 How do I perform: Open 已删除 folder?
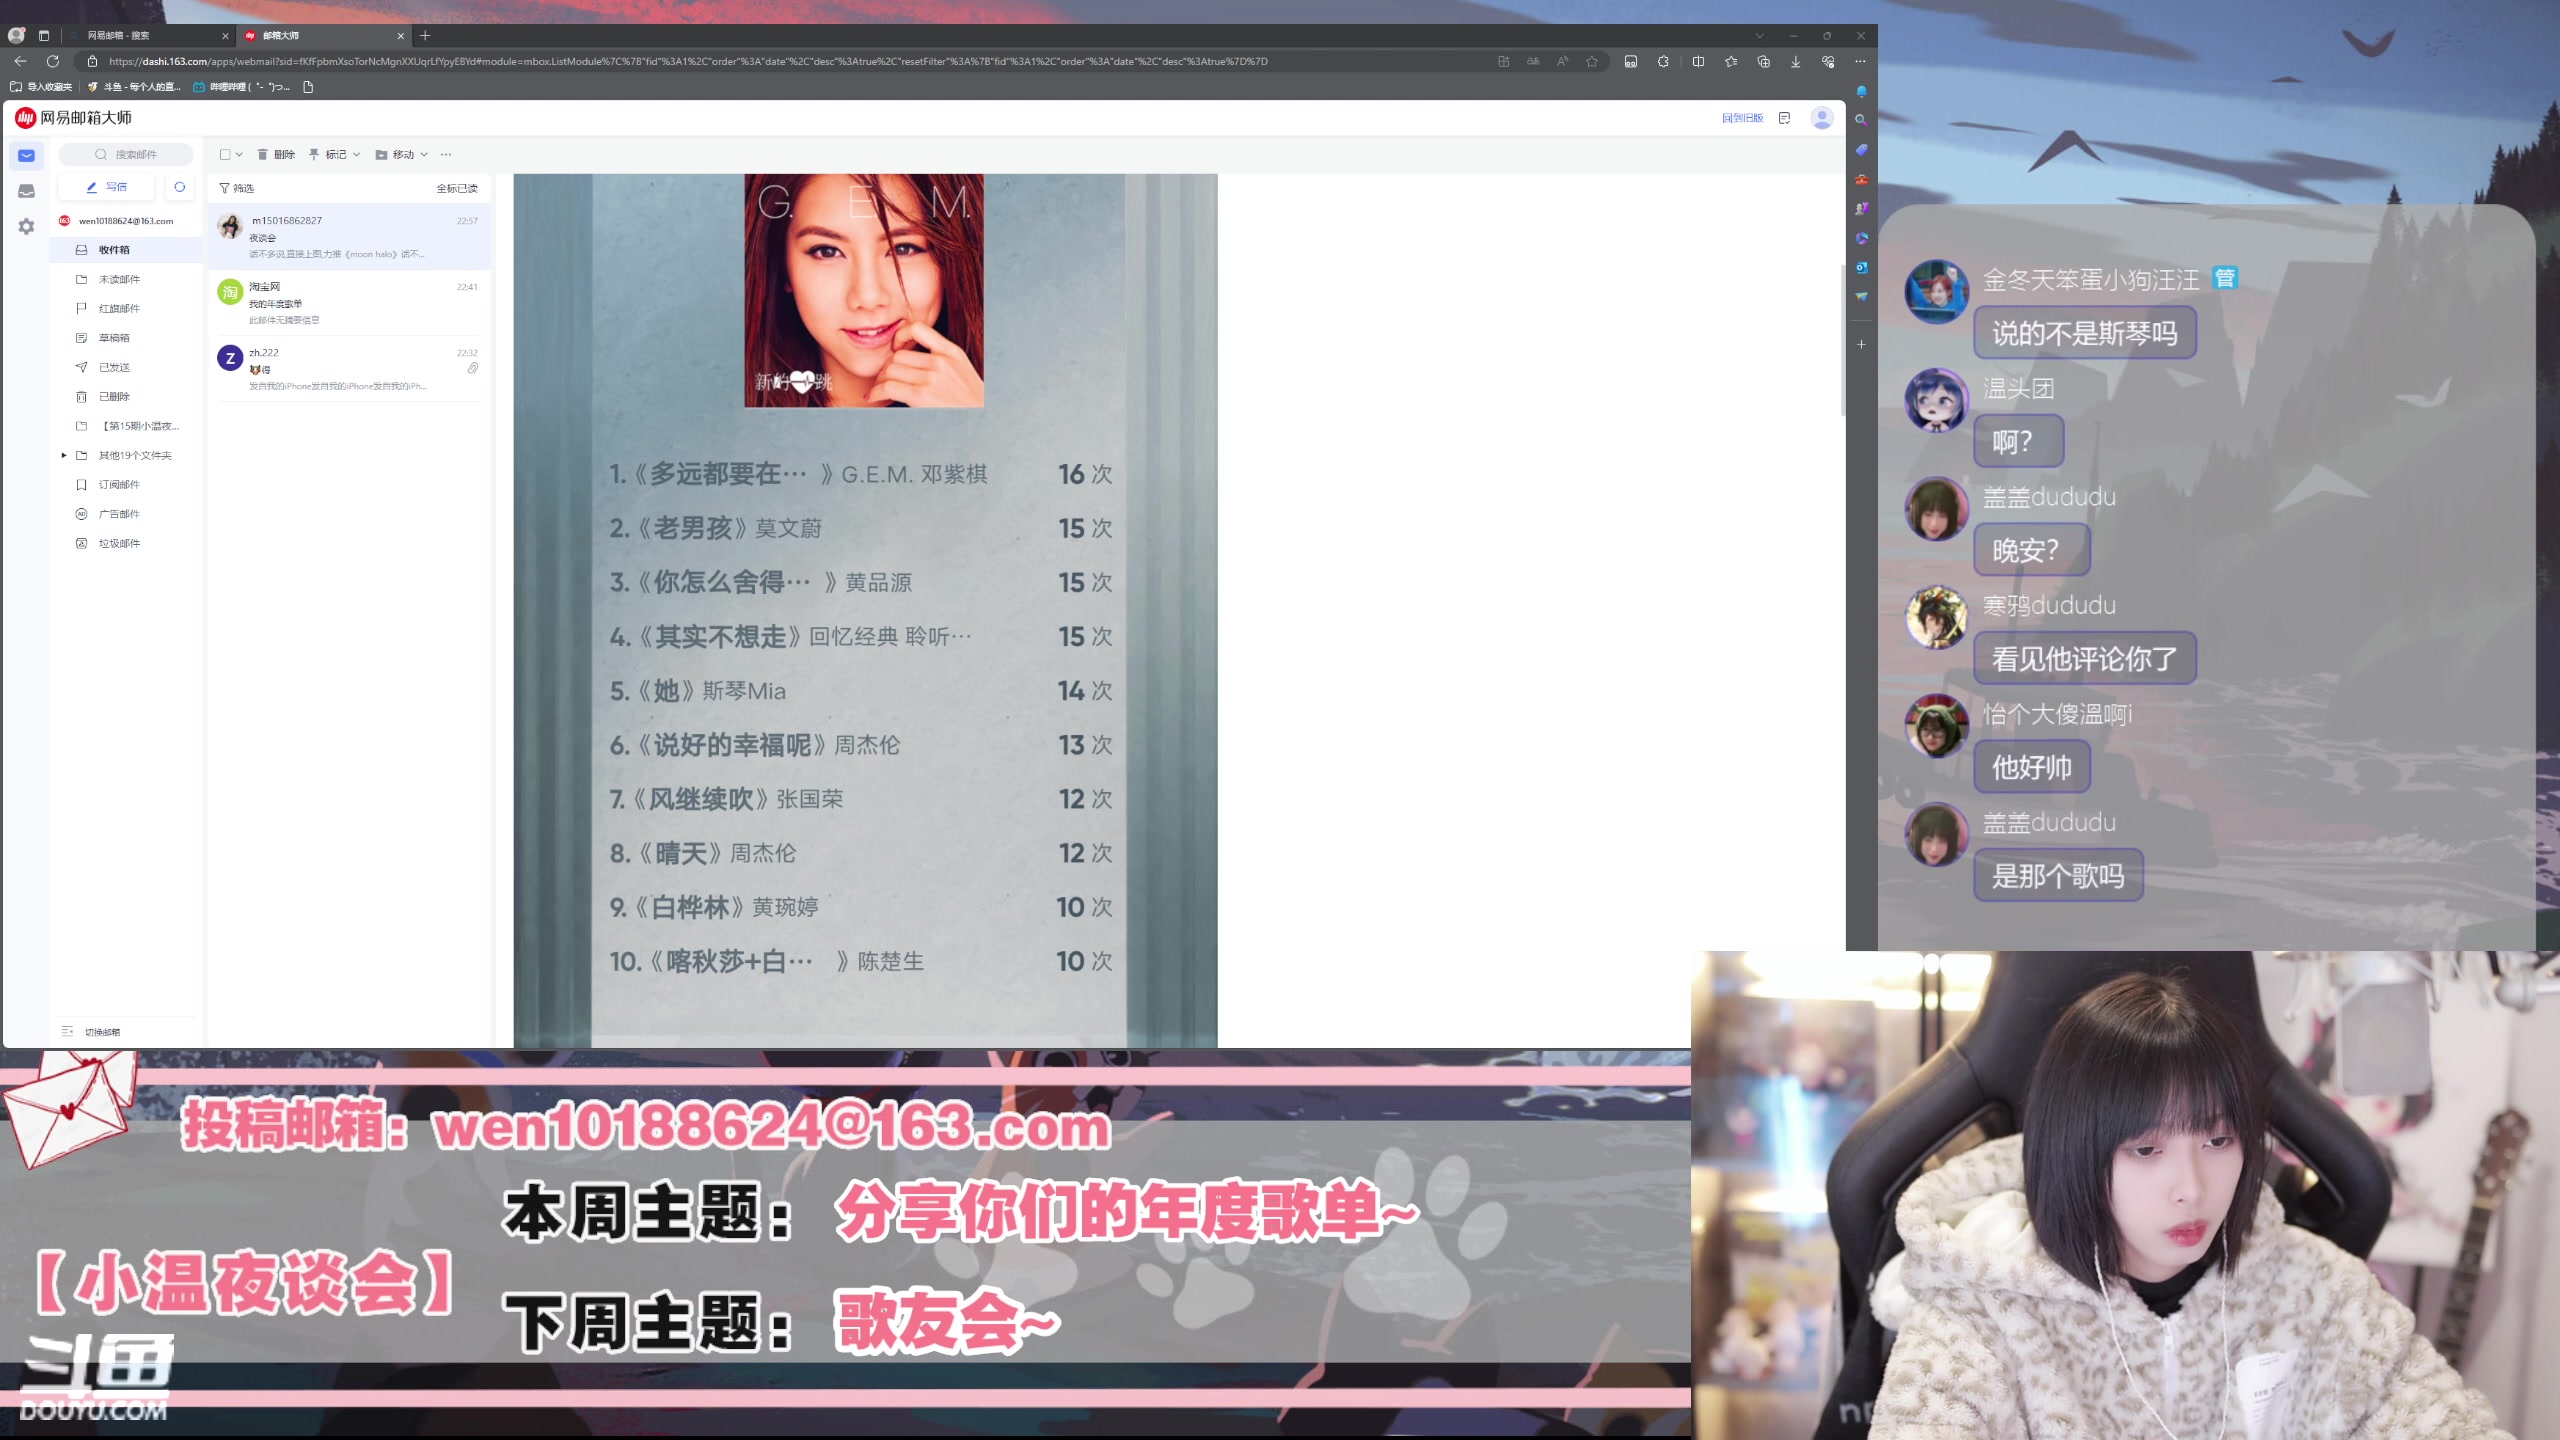pyautogui.click(x=127, y=396)
